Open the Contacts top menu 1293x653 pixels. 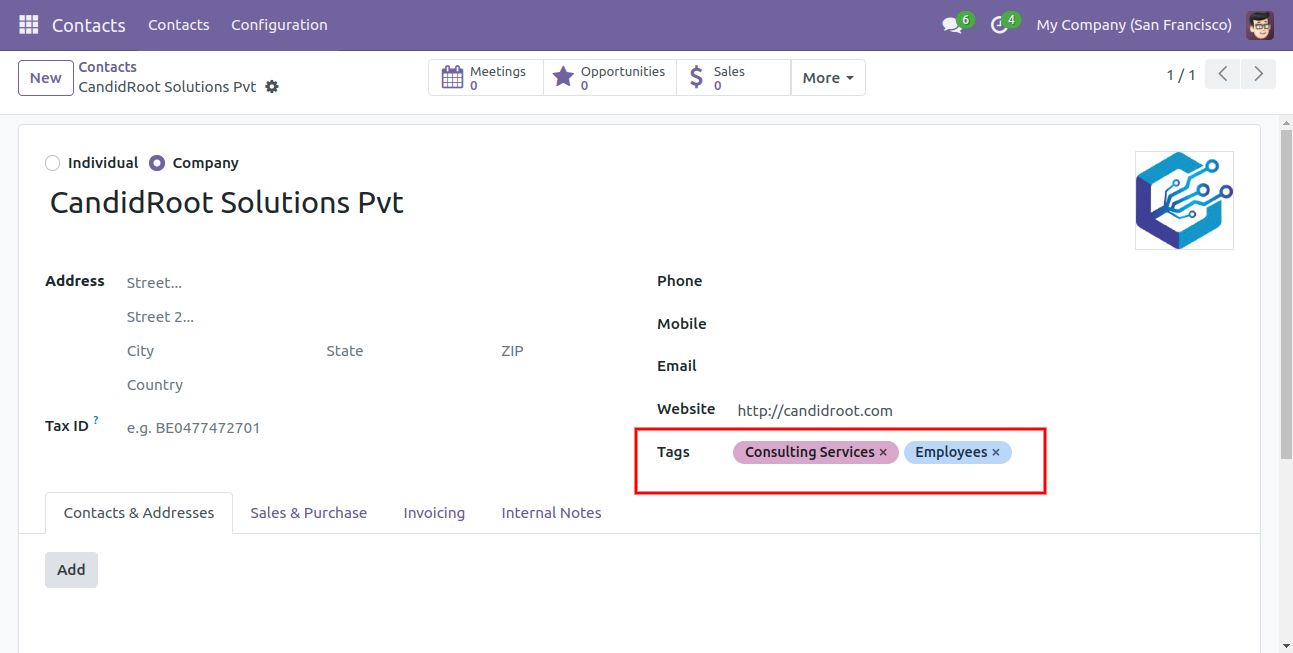coord(179,25)
